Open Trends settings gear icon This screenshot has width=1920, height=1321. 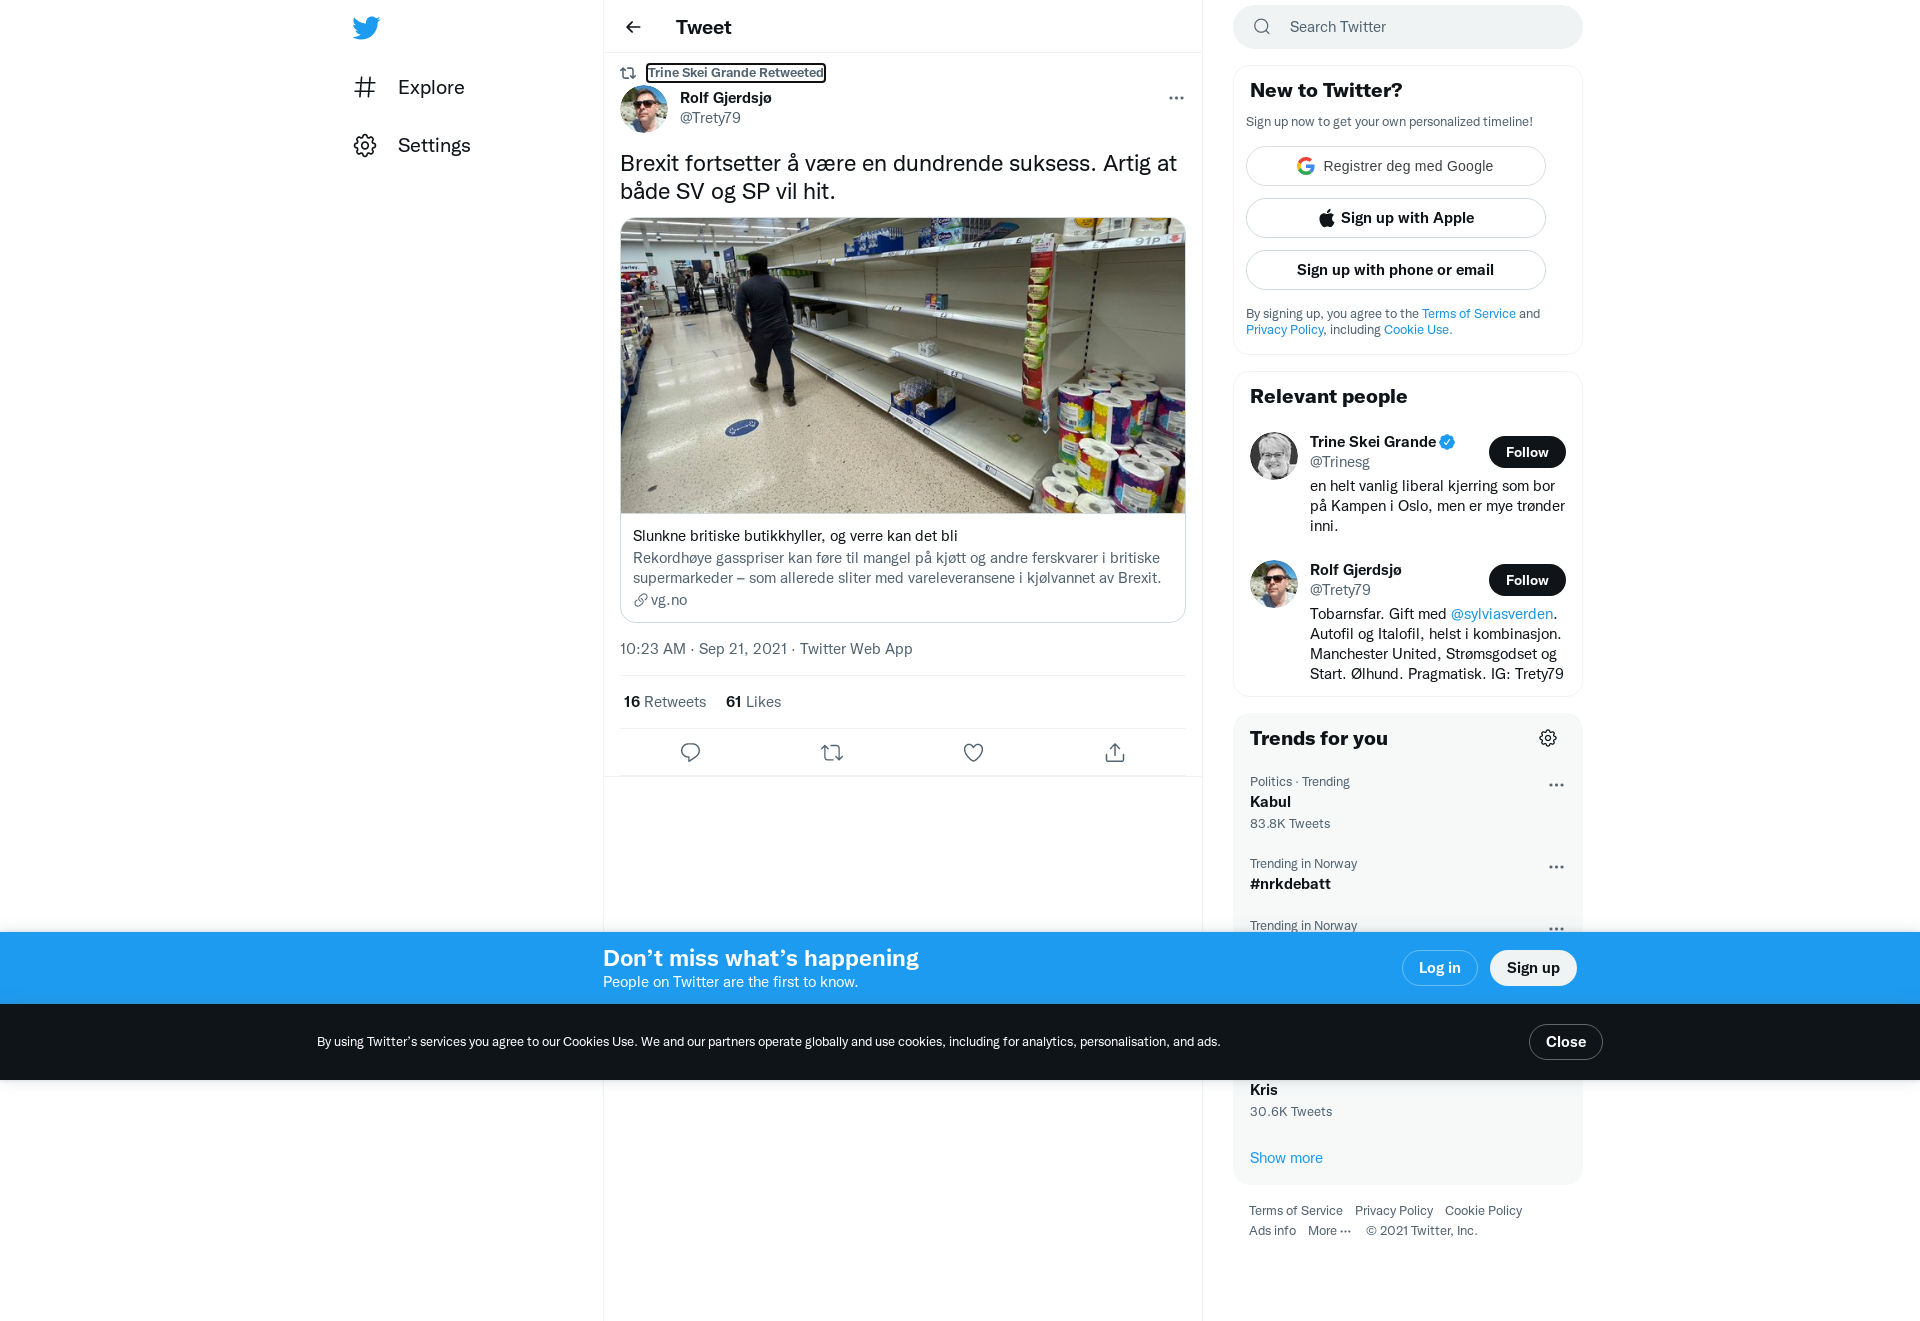click(1548, 738)
